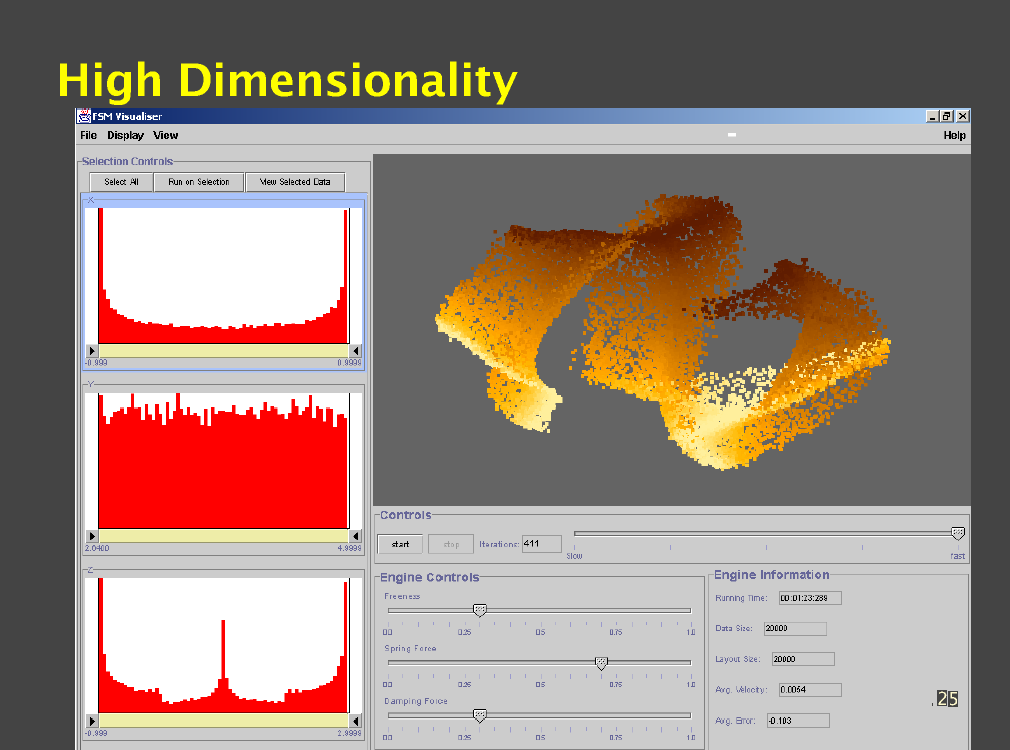Open the View menu
This screenshot has width=1010, height=750.
(x=166, y=135)
